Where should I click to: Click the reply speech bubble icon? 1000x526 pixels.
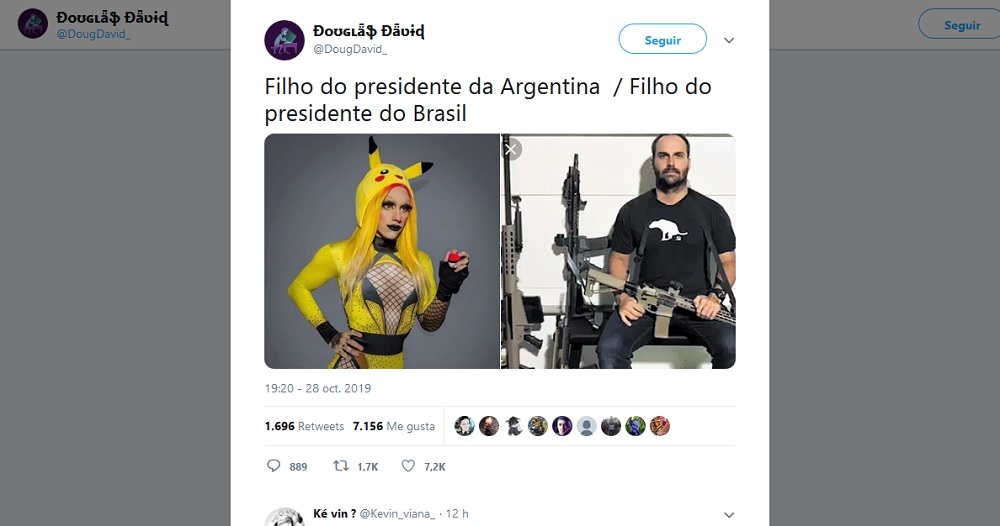(273, 466)
